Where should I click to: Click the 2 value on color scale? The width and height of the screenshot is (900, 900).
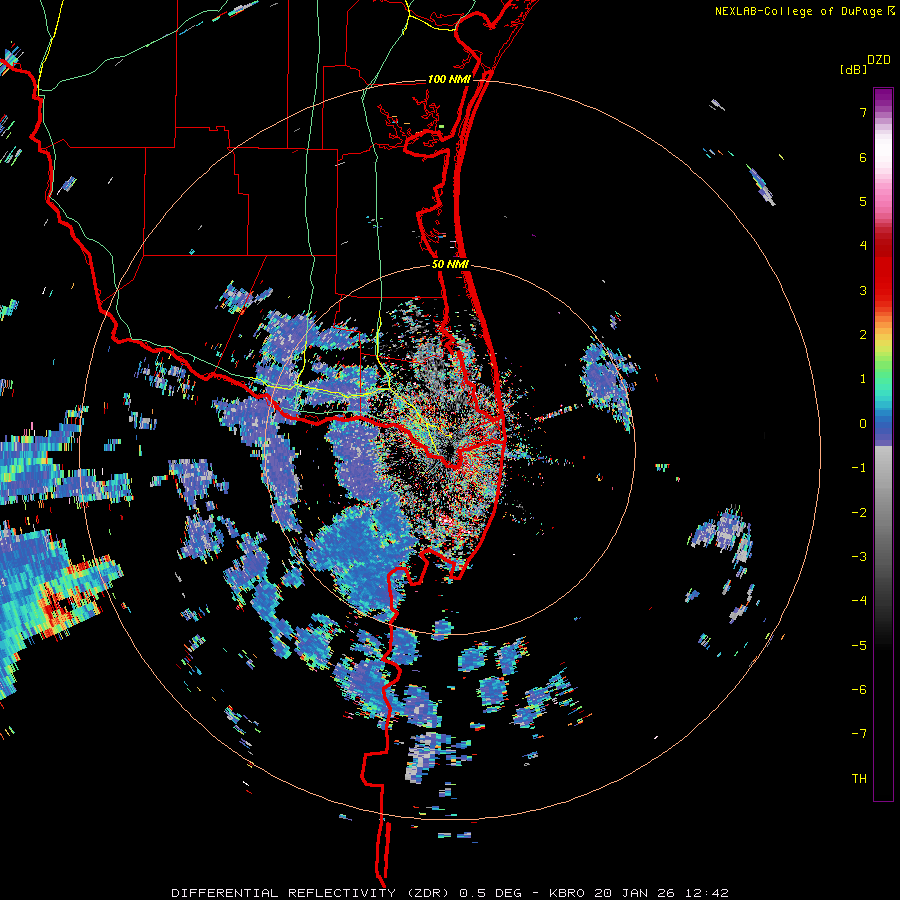(x=863, y=335)
